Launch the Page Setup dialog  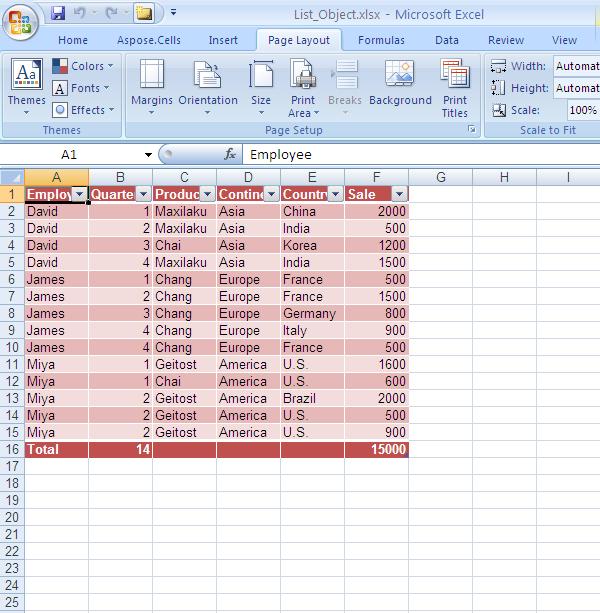pyautogui.click(x=472, y=129)
